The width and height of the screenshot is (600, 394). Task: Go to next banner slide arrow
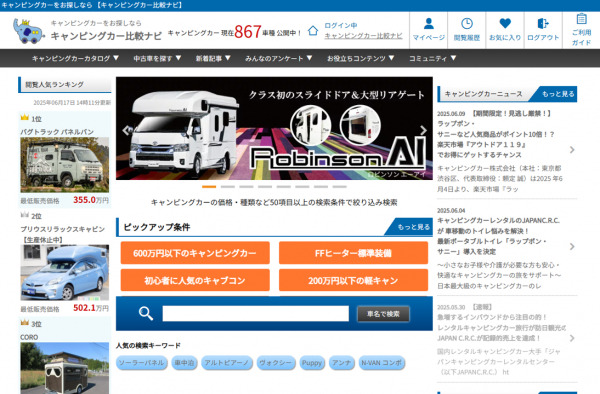[x=423, y=130]
